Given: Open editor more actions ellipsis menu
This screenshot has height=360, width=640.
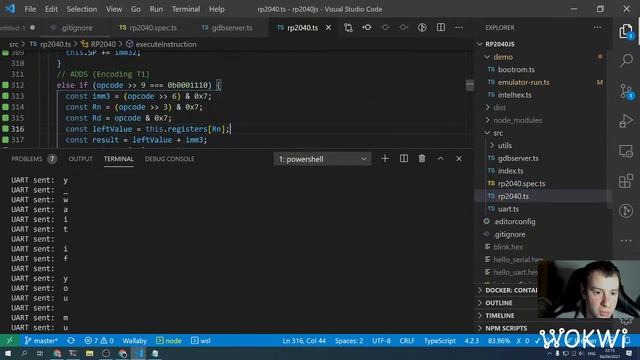Looking at the screenshot, I should 459,27.
